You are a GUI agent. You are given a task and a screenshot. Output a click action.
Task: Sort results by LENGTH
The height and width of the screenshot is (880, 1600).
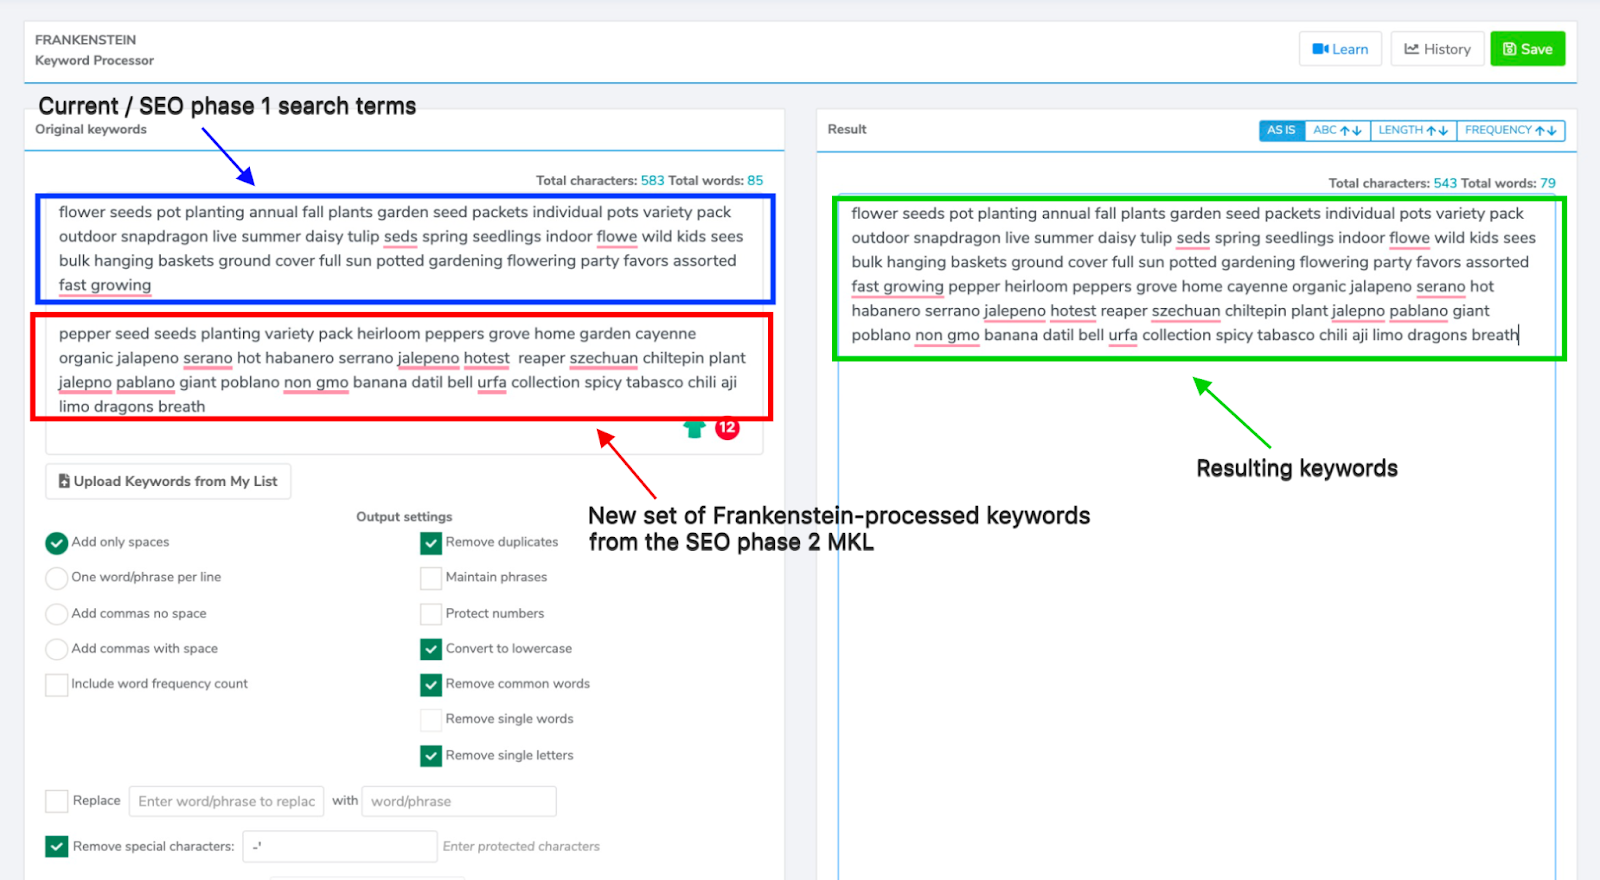(x=1413, y=130)
